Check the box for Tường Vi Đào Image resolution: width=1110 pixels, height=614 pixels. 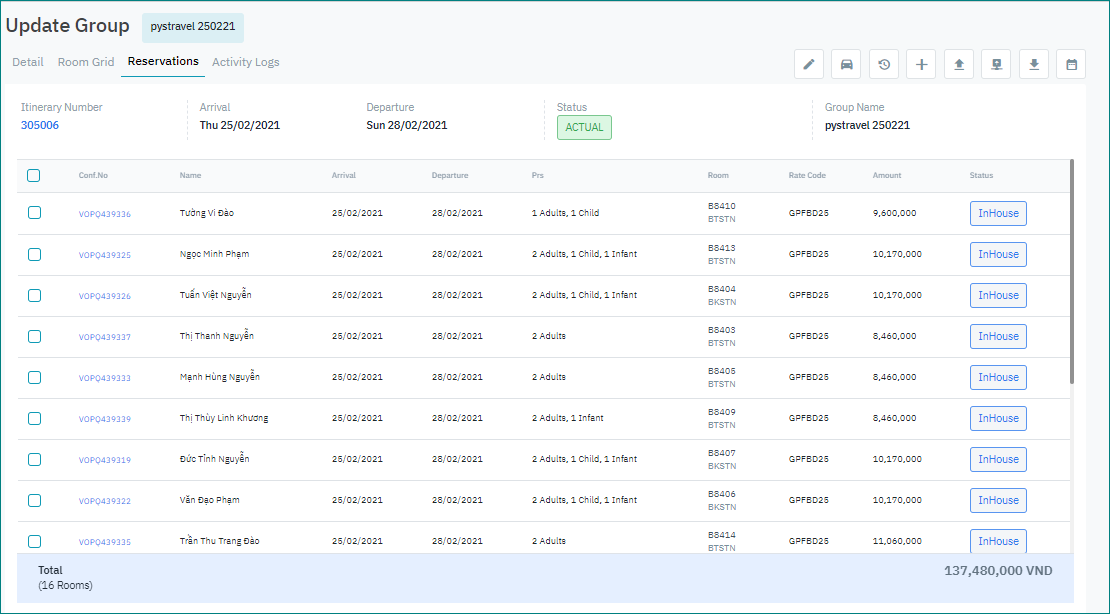tap(34, 213)
